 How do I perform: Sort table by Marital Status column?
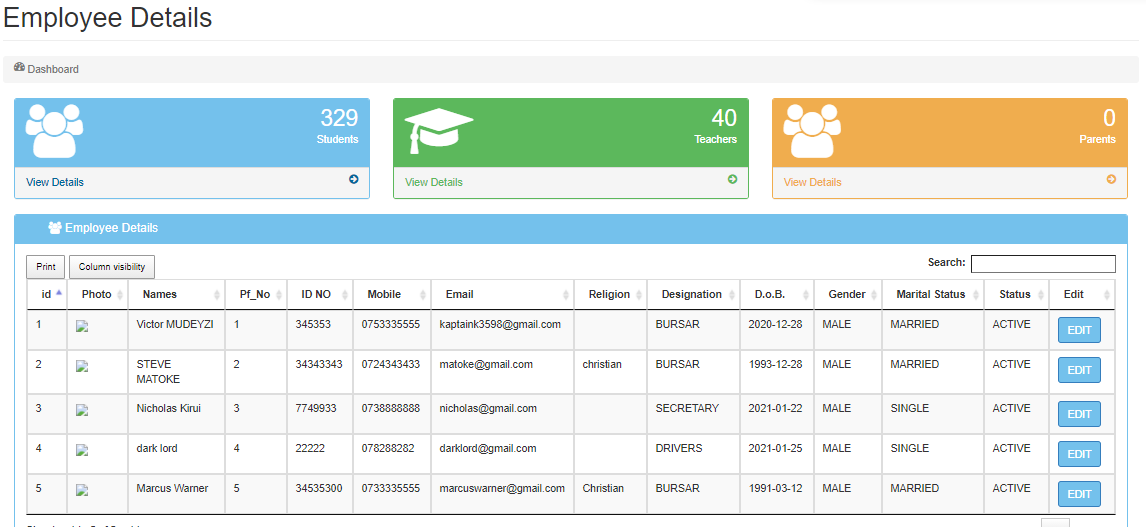point(930,294)
